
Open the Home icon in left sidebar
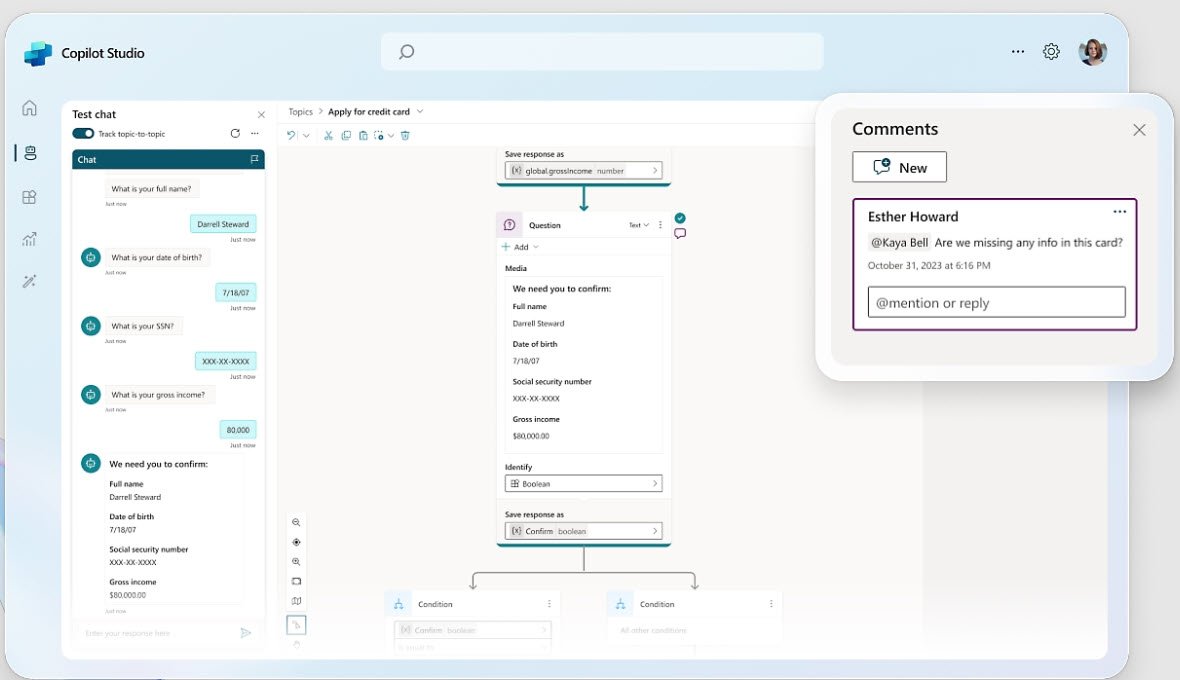pyautogui.click(x=29, y=108)
